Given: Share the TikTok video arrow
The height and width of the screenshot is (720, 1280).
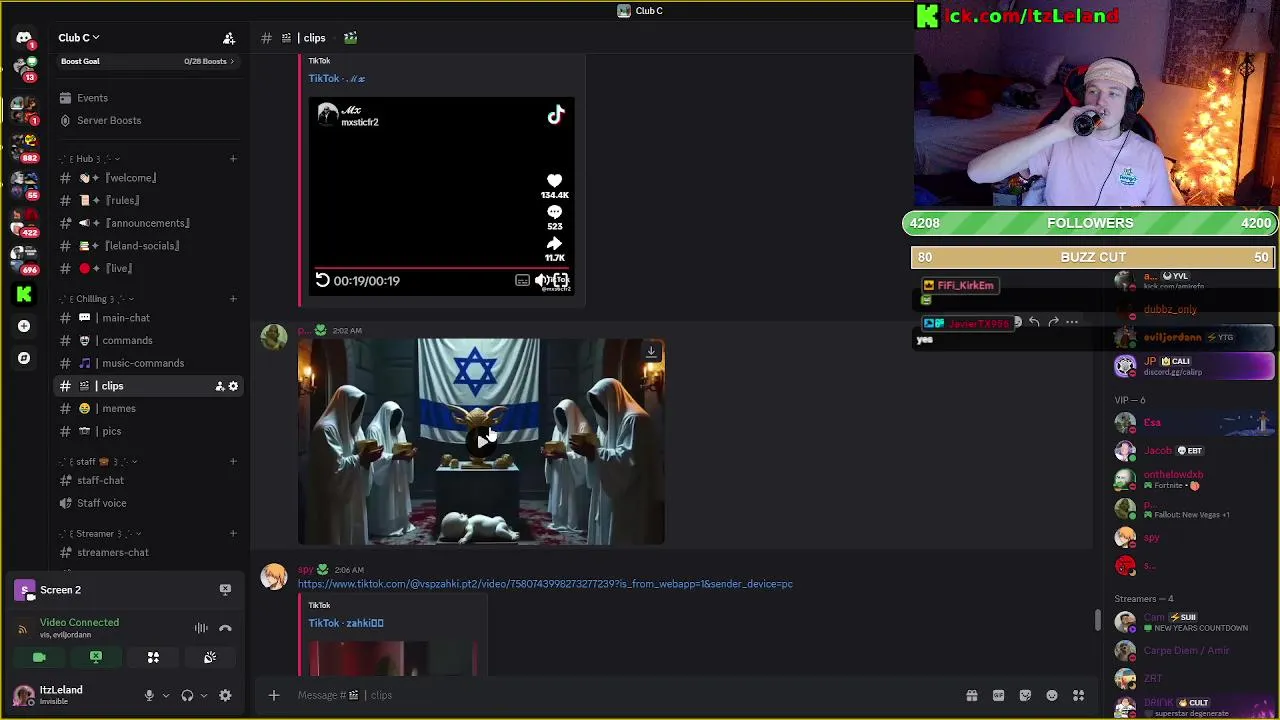Looking at the screenshot, I should click(x=555, y=244).
